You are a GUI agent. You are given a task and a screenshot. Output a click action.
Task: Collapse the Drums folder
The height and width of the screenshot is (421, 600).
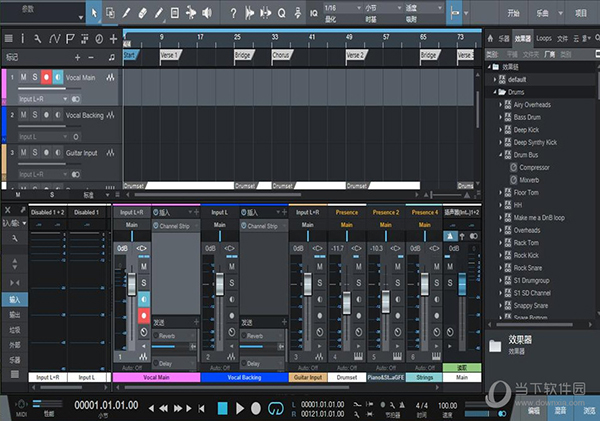(x=494, y=92)
